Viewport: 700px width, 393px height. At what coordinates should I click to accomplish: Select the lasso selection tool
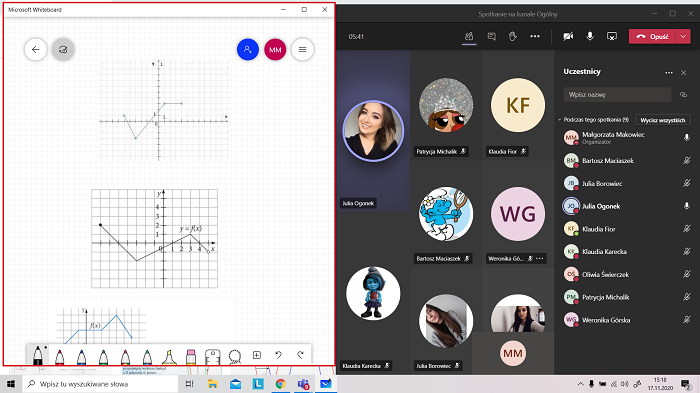click(235, 356)
